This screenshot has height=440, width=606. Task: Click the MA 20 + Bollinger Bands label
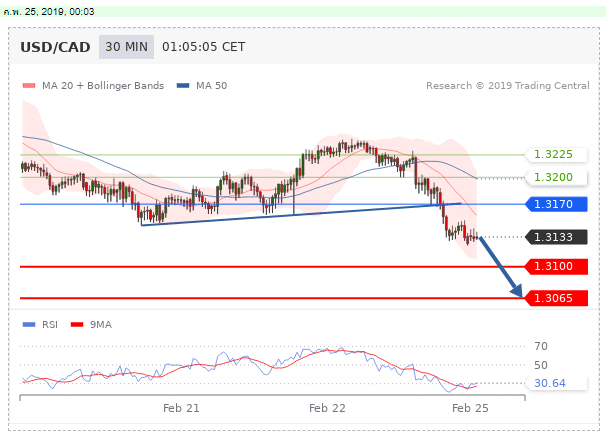[103, 85]
